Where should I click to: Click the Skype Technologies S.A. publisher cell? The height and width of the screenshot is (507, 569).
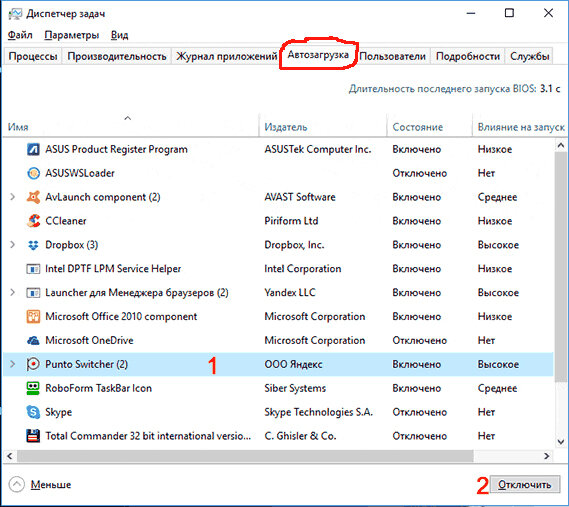click(318, 412)
